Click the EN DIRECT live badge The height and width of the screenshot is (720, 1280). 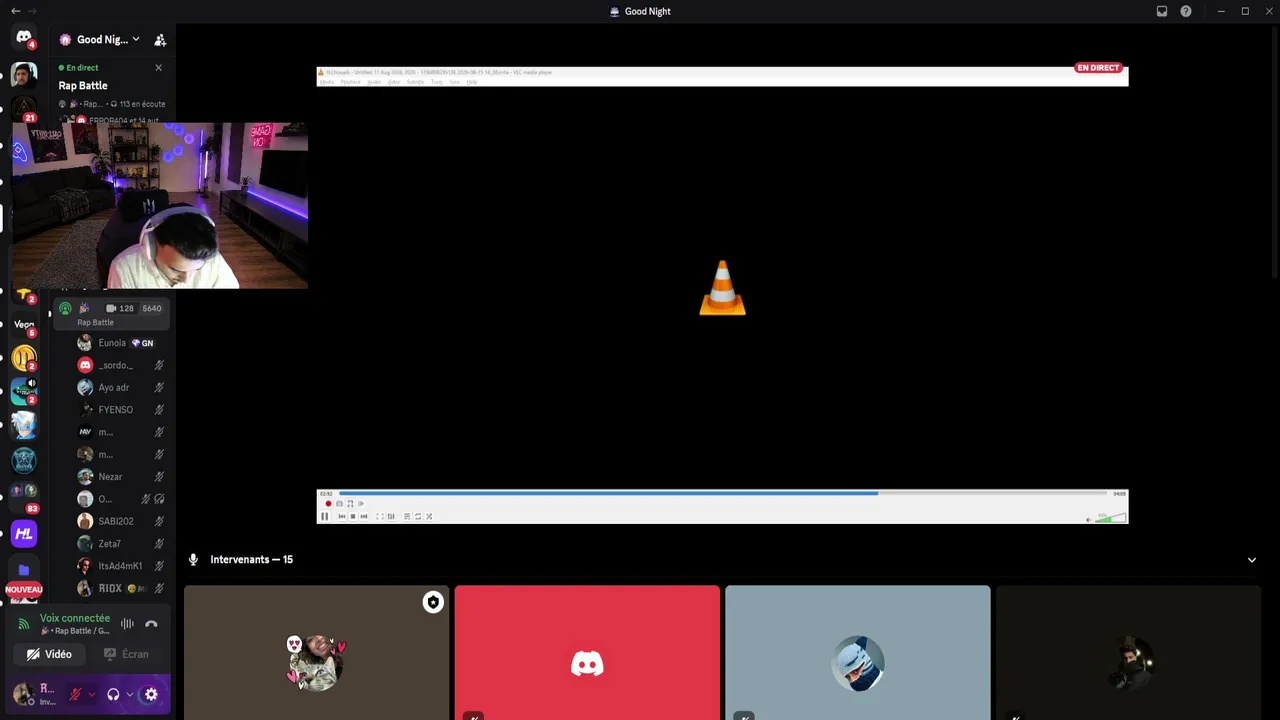pyautogui.click(x=1098, y=68)
